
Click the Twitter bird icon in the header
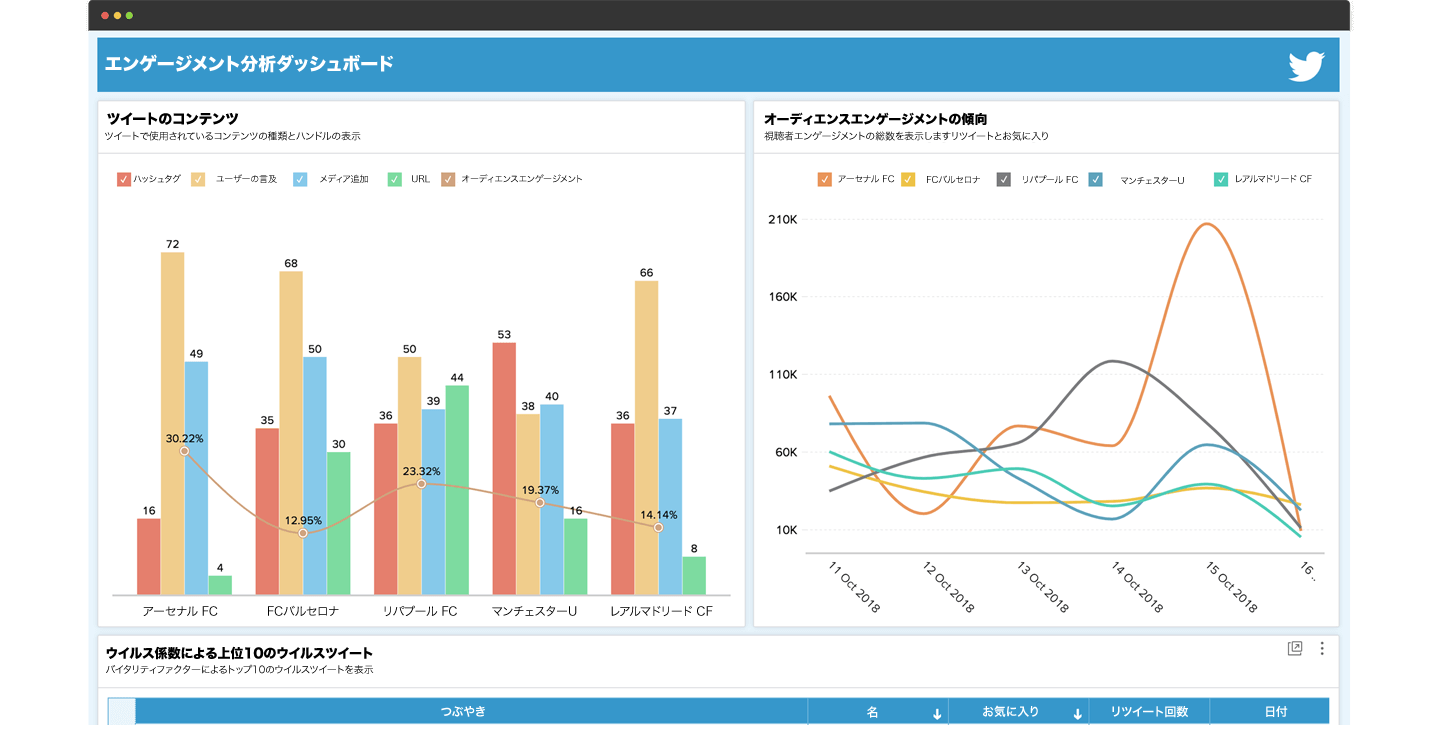coord(1308,64)
